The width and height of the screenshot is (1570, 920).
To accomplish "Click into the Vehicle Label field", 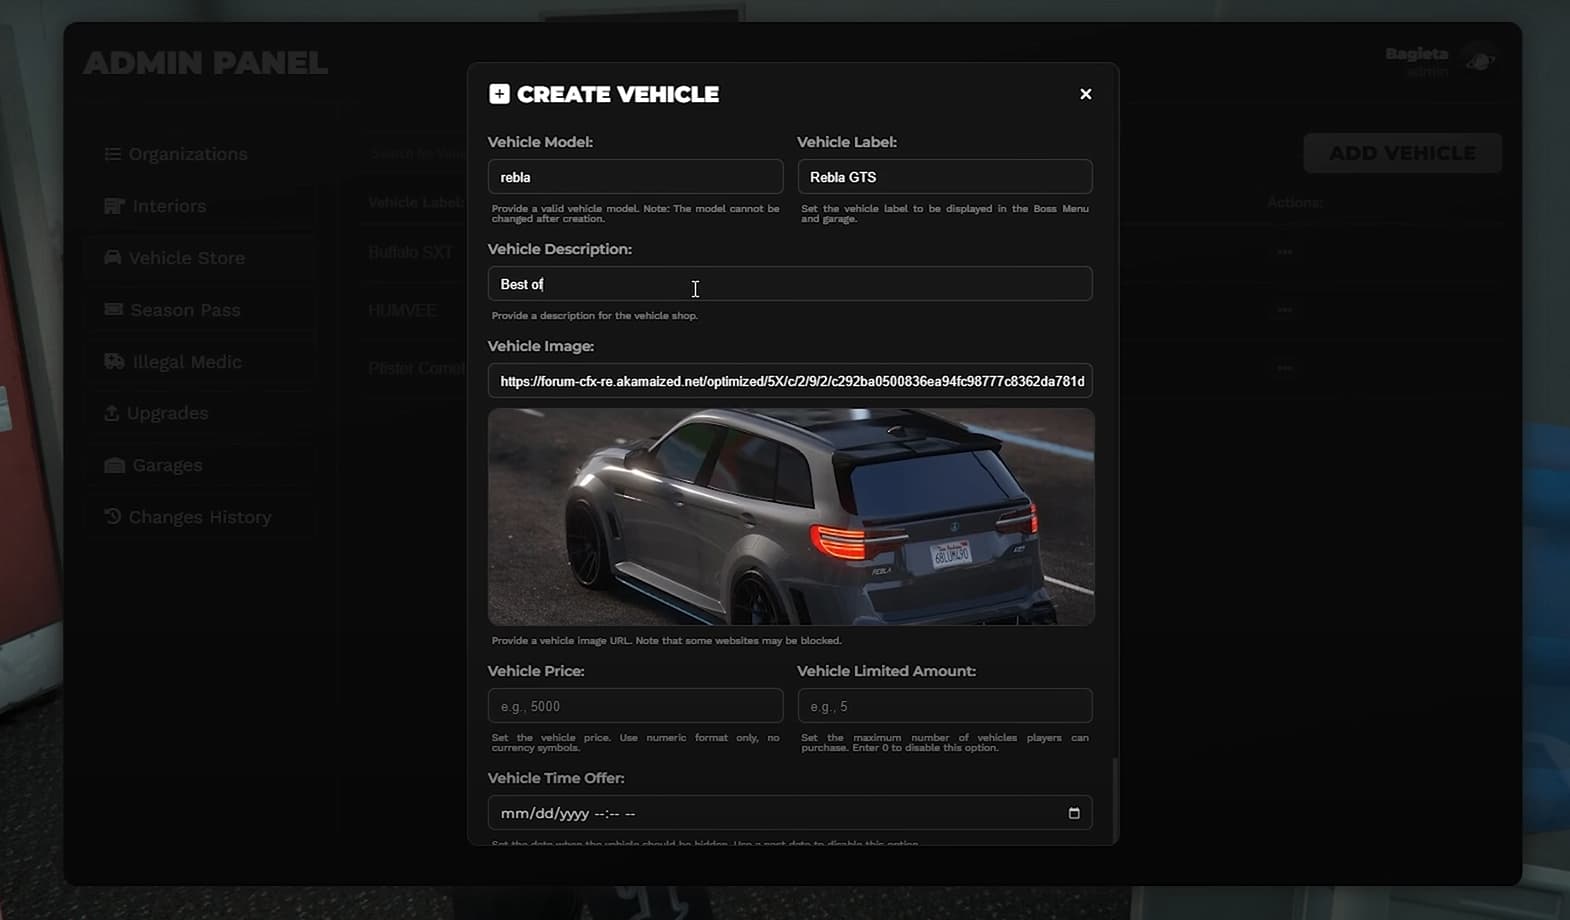I will coord(945,177).
